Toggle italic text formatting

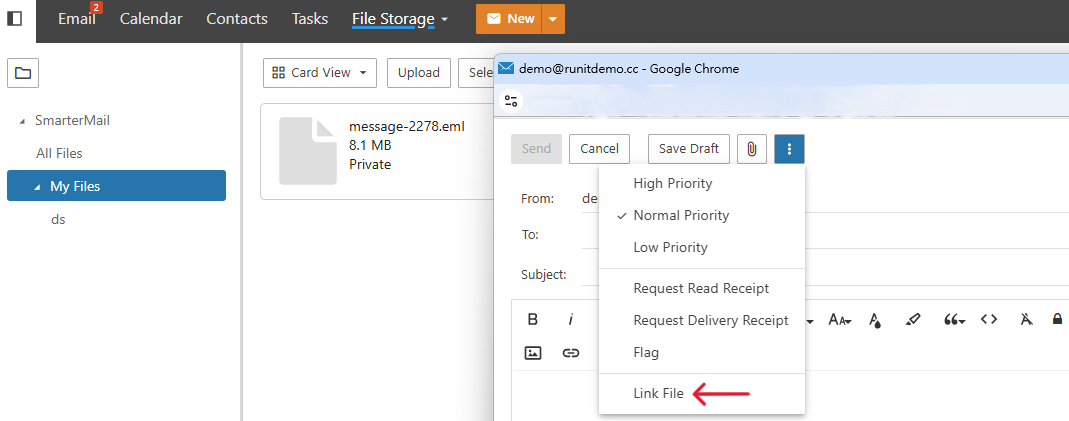571,320
